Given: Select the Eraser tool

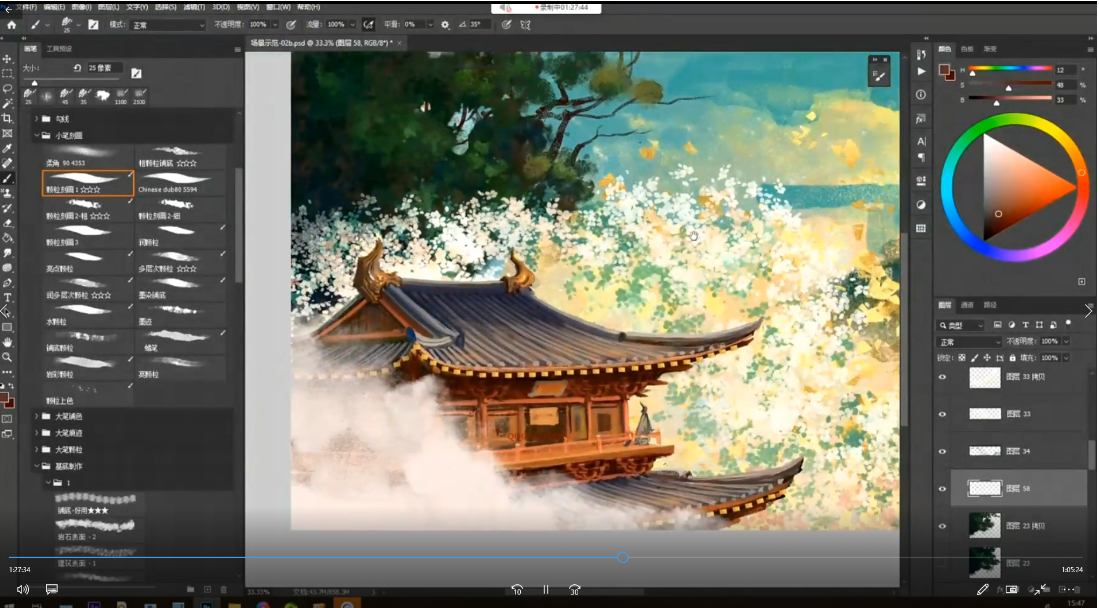Looking at the screenshot, I should 7,223.
